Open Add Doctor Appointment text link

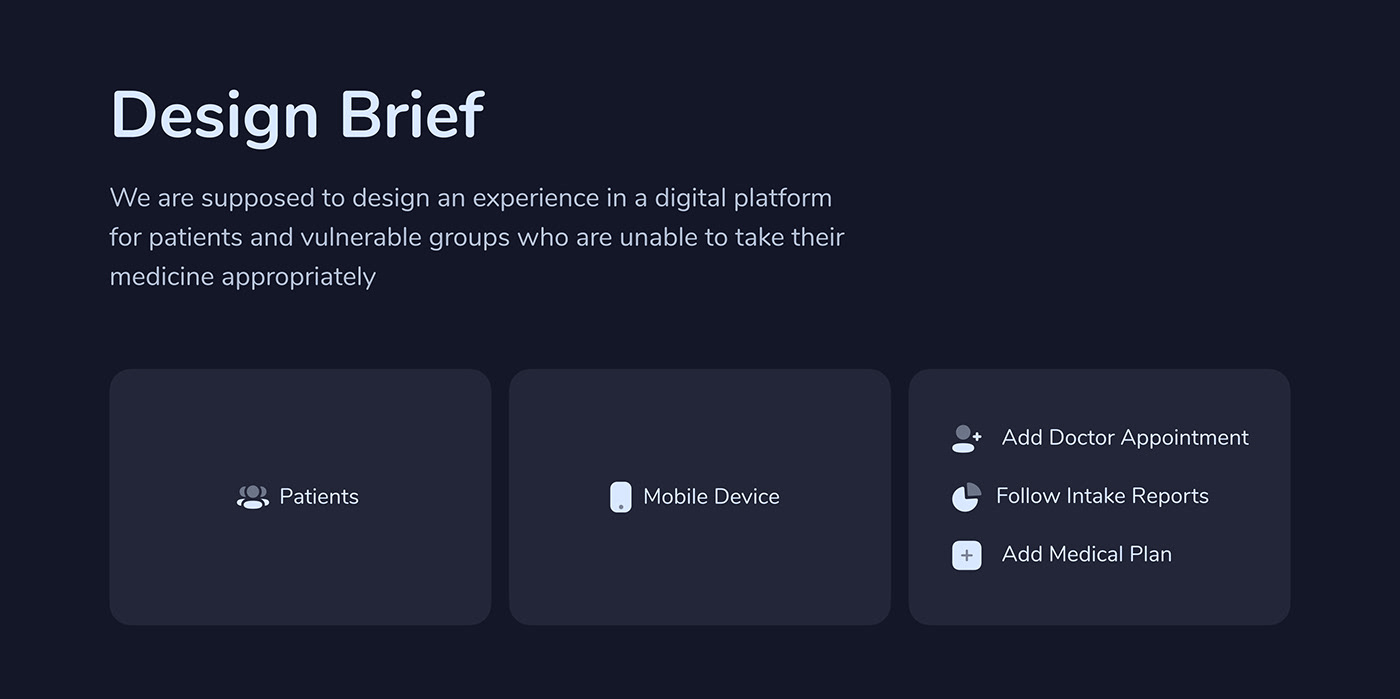tap(1125, 438)
